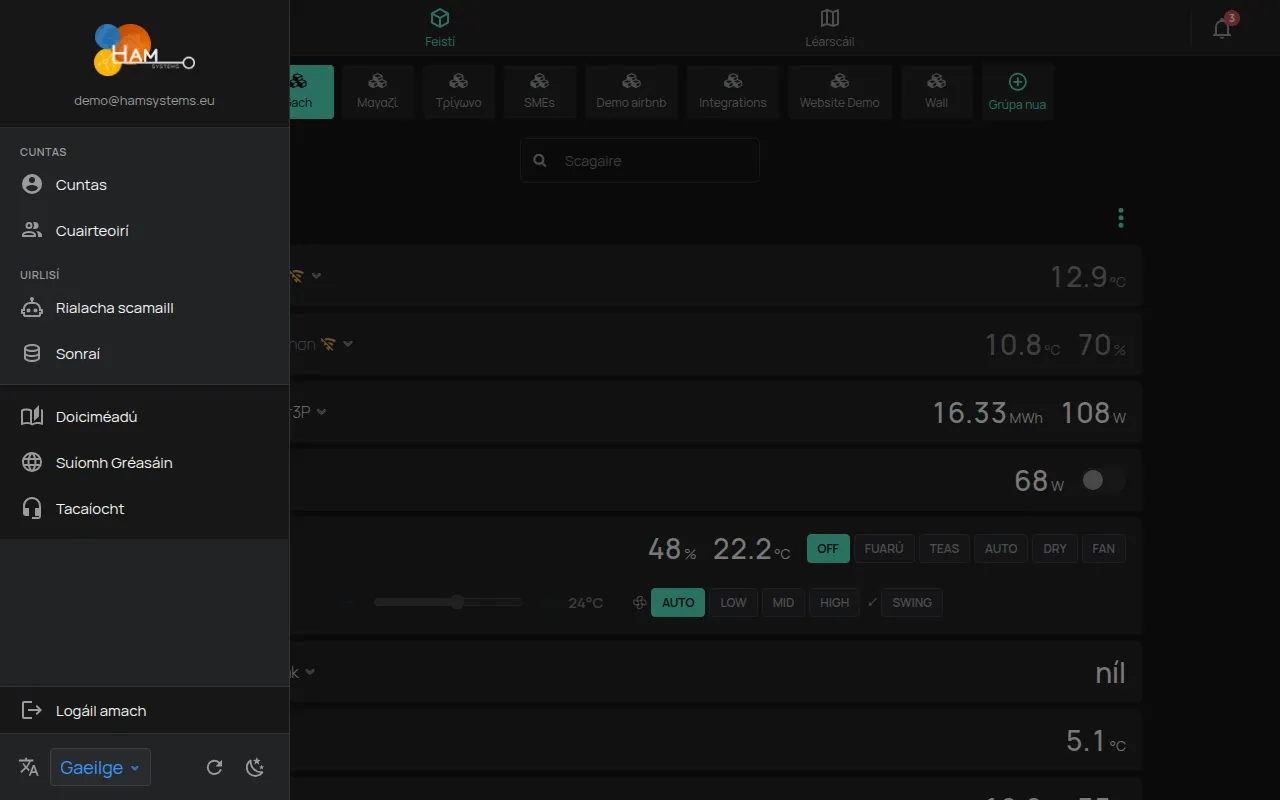This screenshot has height=800, width=1280.
Task: Click the translate language icon
Action: [x=29, y=767]
